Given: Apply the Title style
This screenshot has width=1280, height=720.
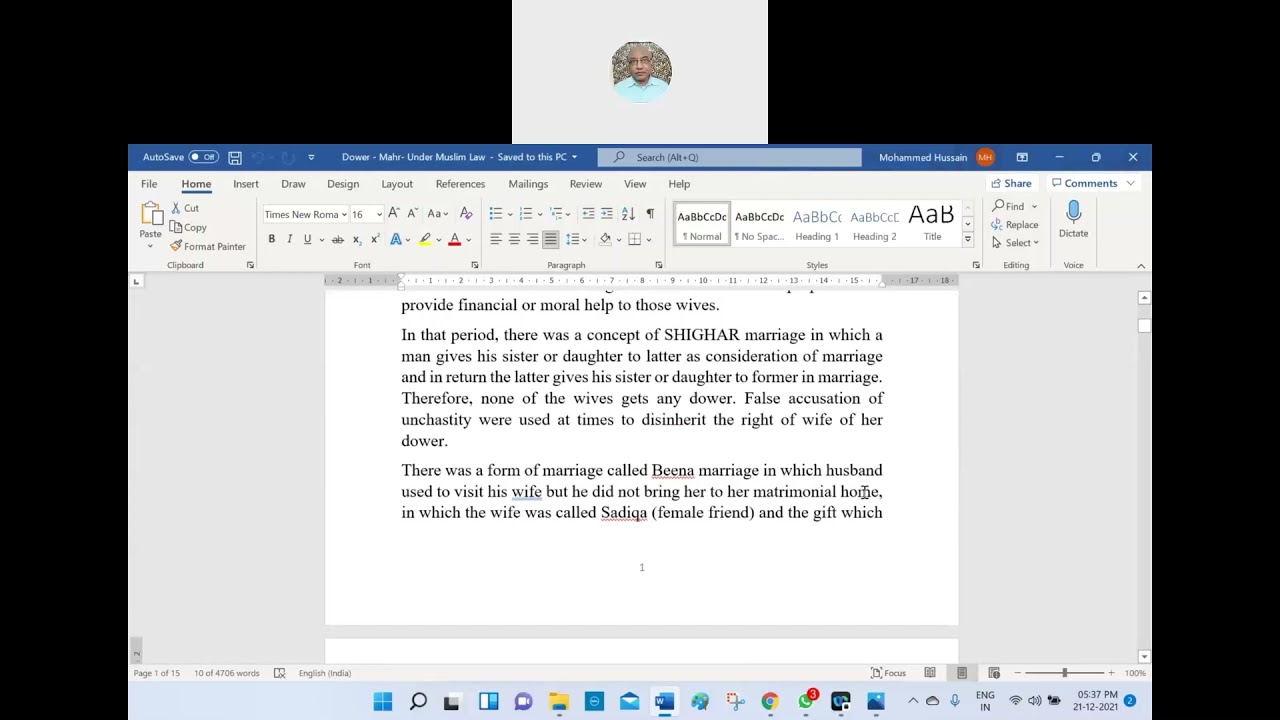Looking at the screenshot, I should pos(932,226).
